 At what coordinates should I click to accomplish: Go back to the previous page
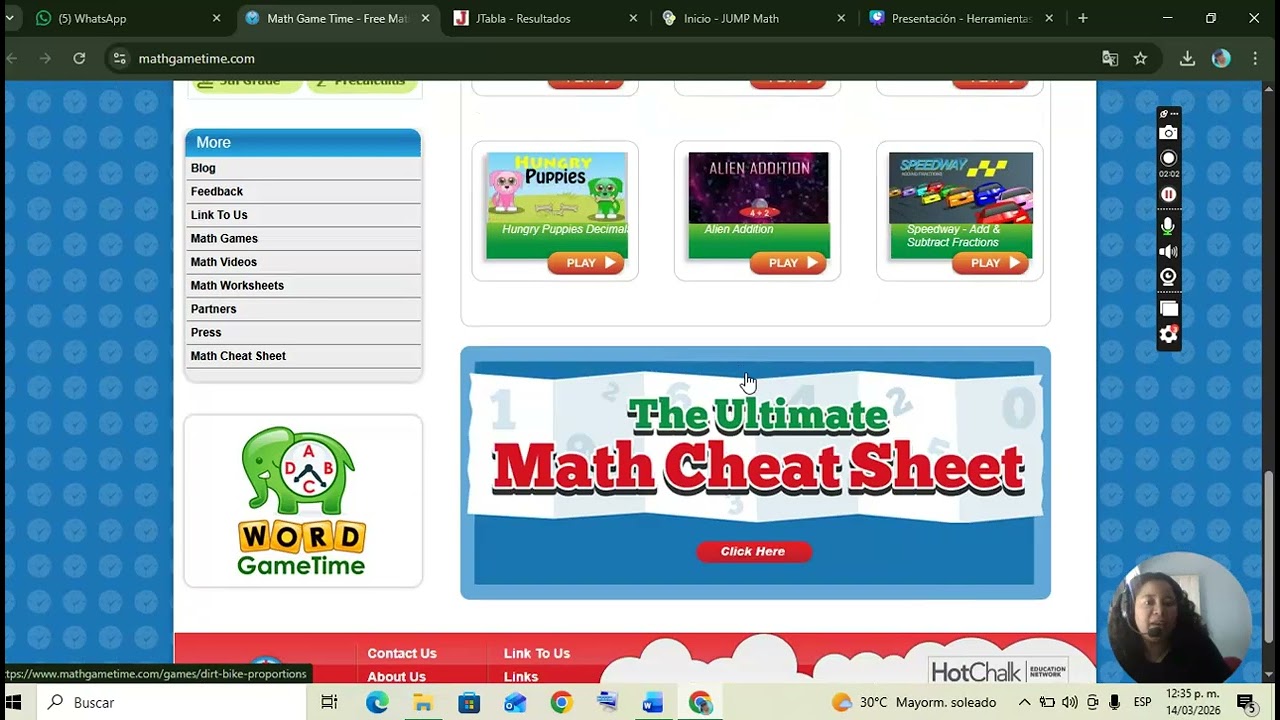pos(12,58)
